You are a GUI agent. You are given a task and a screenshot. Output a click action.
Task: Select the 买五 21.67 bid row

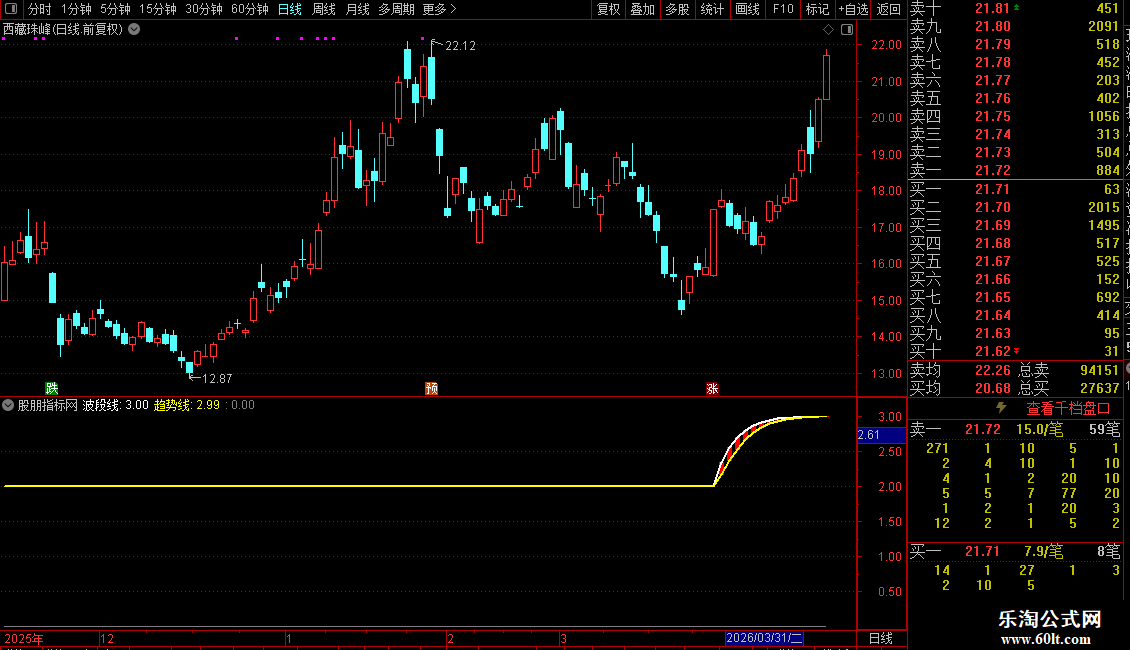[1015, 262]
